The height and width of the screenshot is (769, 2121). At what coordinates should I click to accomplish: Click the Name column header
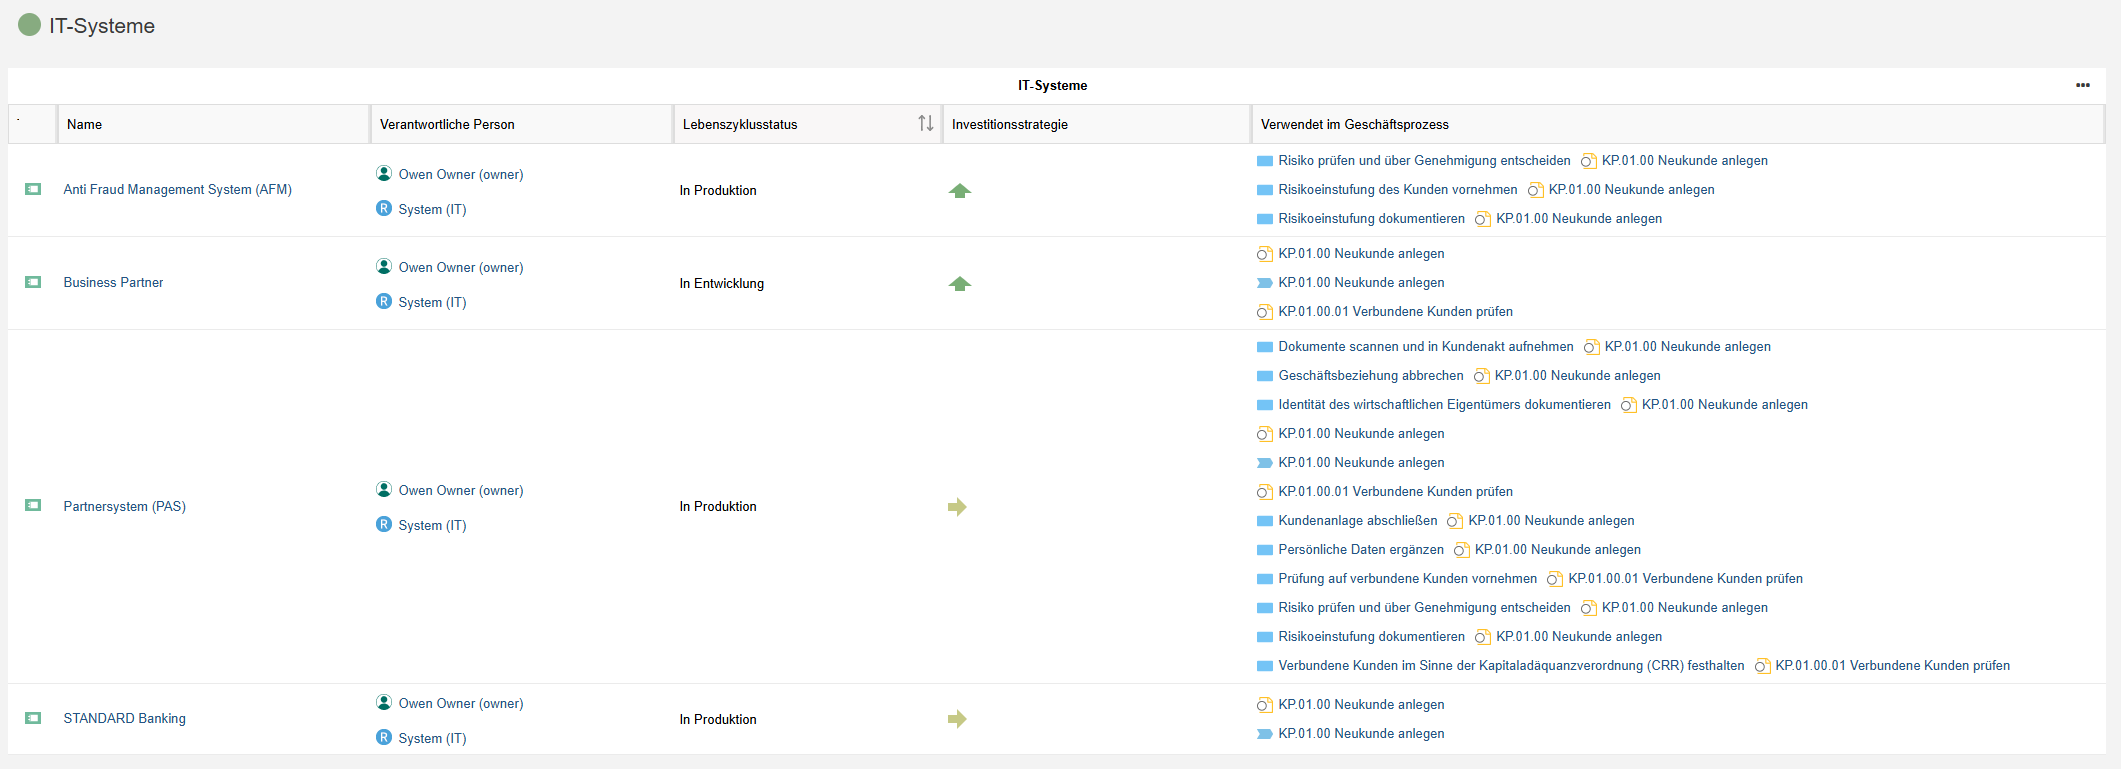point(213,124)
